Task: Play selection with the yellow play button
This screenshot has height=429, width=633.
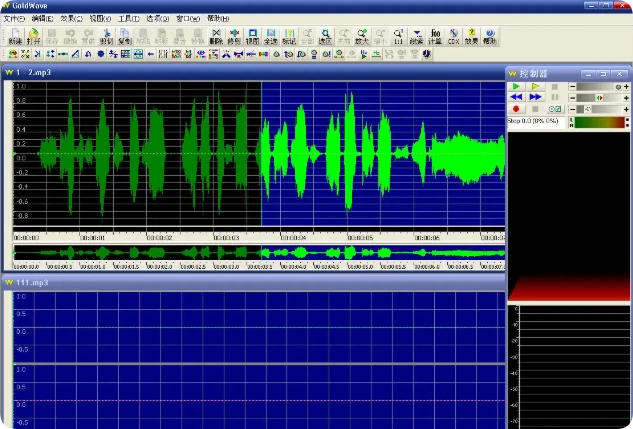Action: pyautogui.click(x=535, y=86)
